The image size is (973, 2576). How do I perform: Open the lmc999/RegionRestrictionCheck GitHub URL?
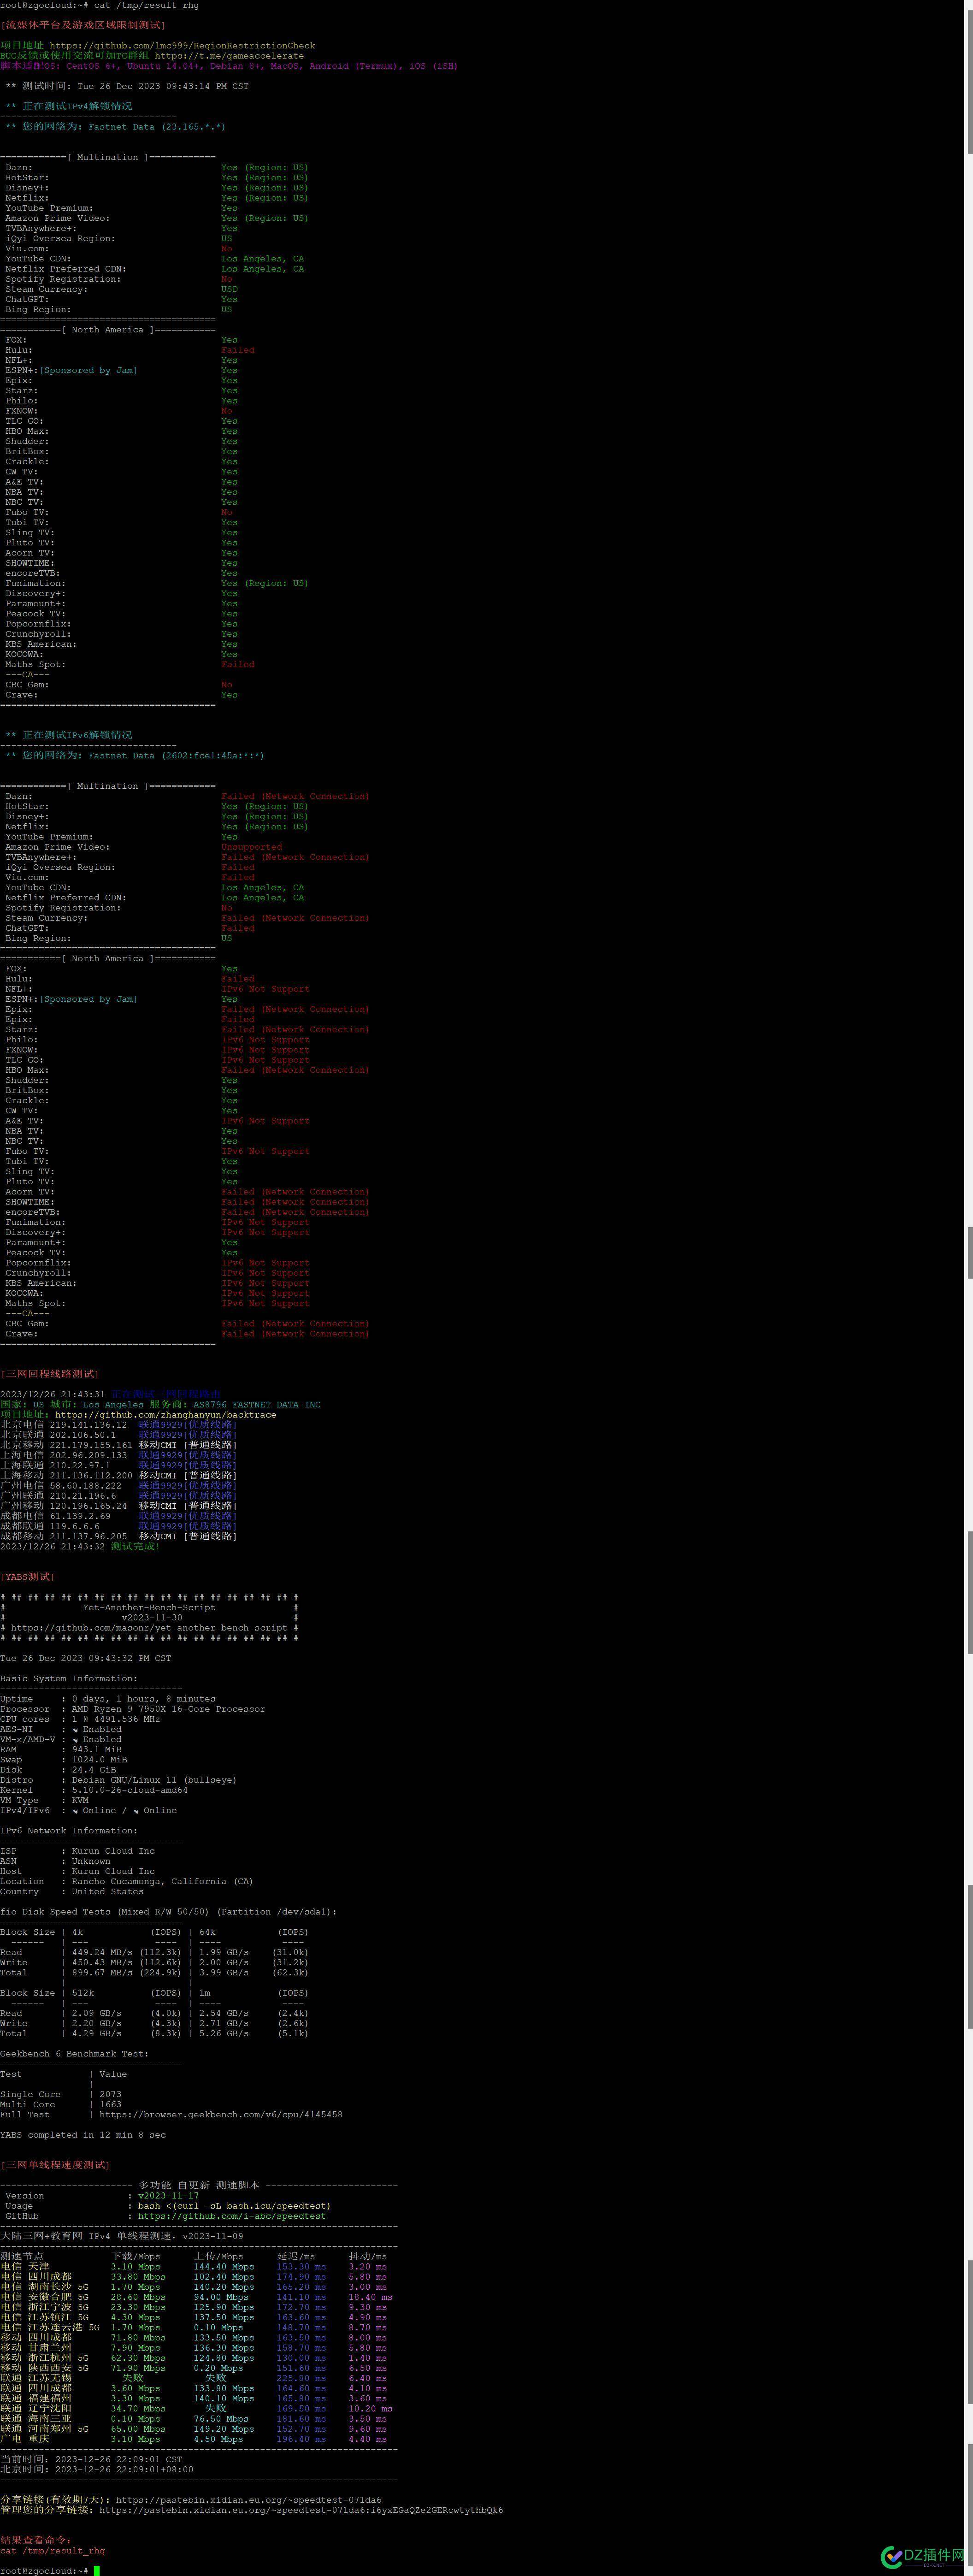click(x=182, y=46)
